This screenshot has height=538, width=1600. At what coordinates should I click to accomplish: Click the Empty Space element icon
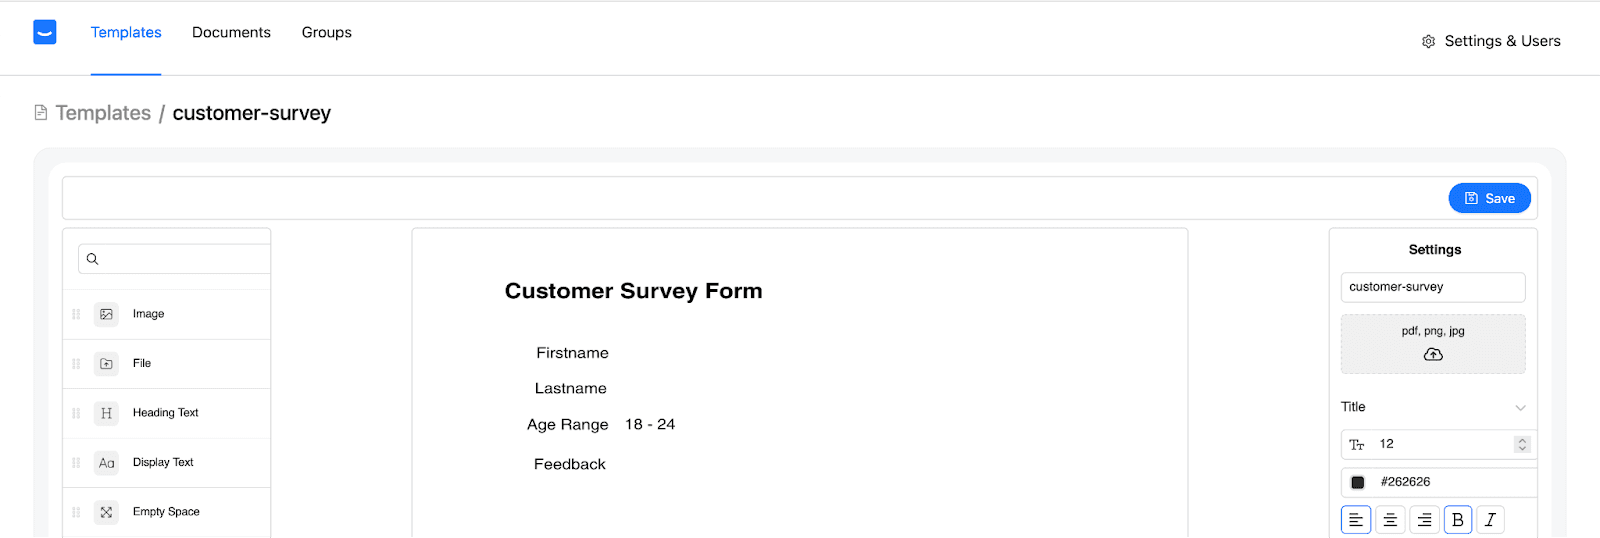tap(106, 512)
